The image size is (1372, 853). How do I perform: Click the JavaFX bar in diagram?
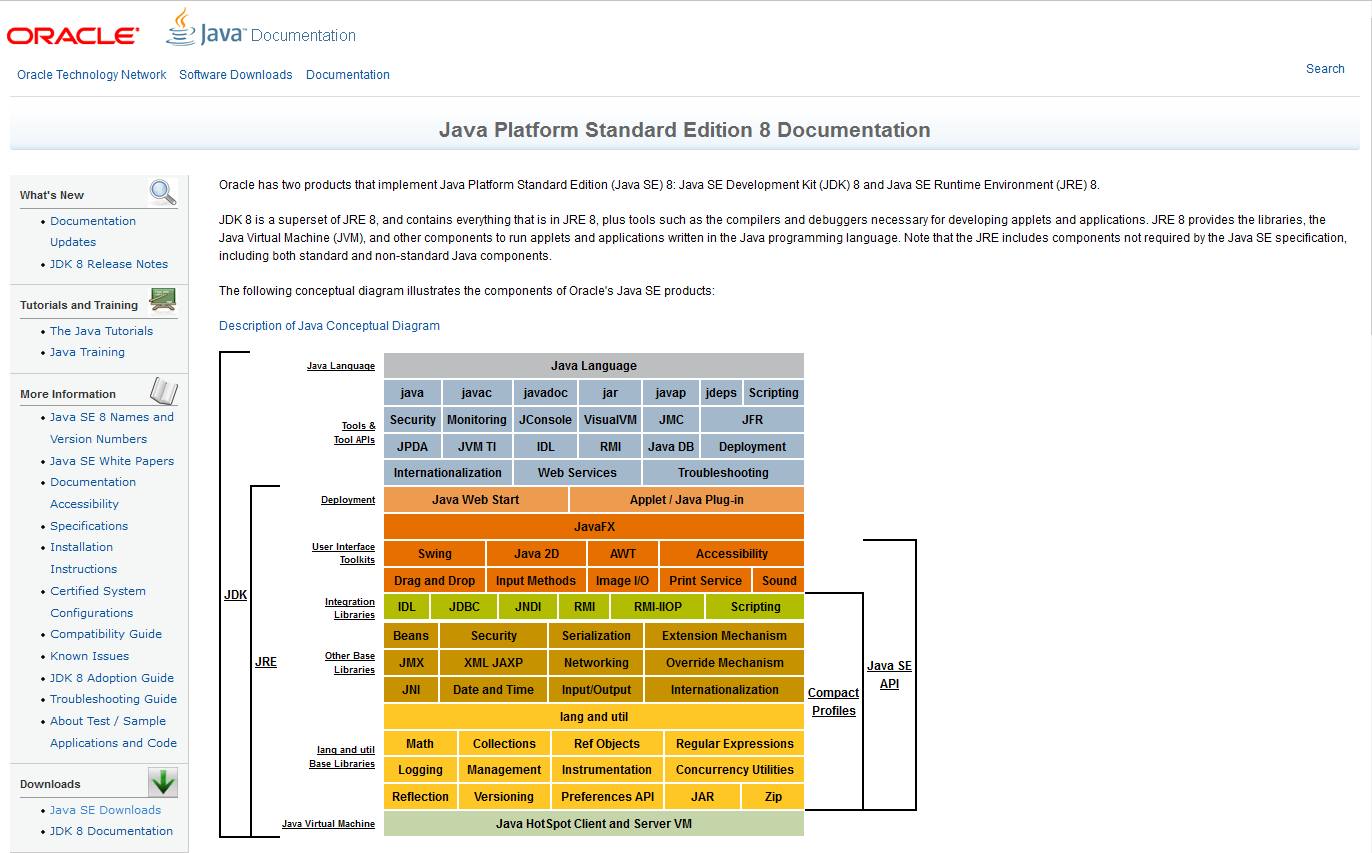pos(594,526)
